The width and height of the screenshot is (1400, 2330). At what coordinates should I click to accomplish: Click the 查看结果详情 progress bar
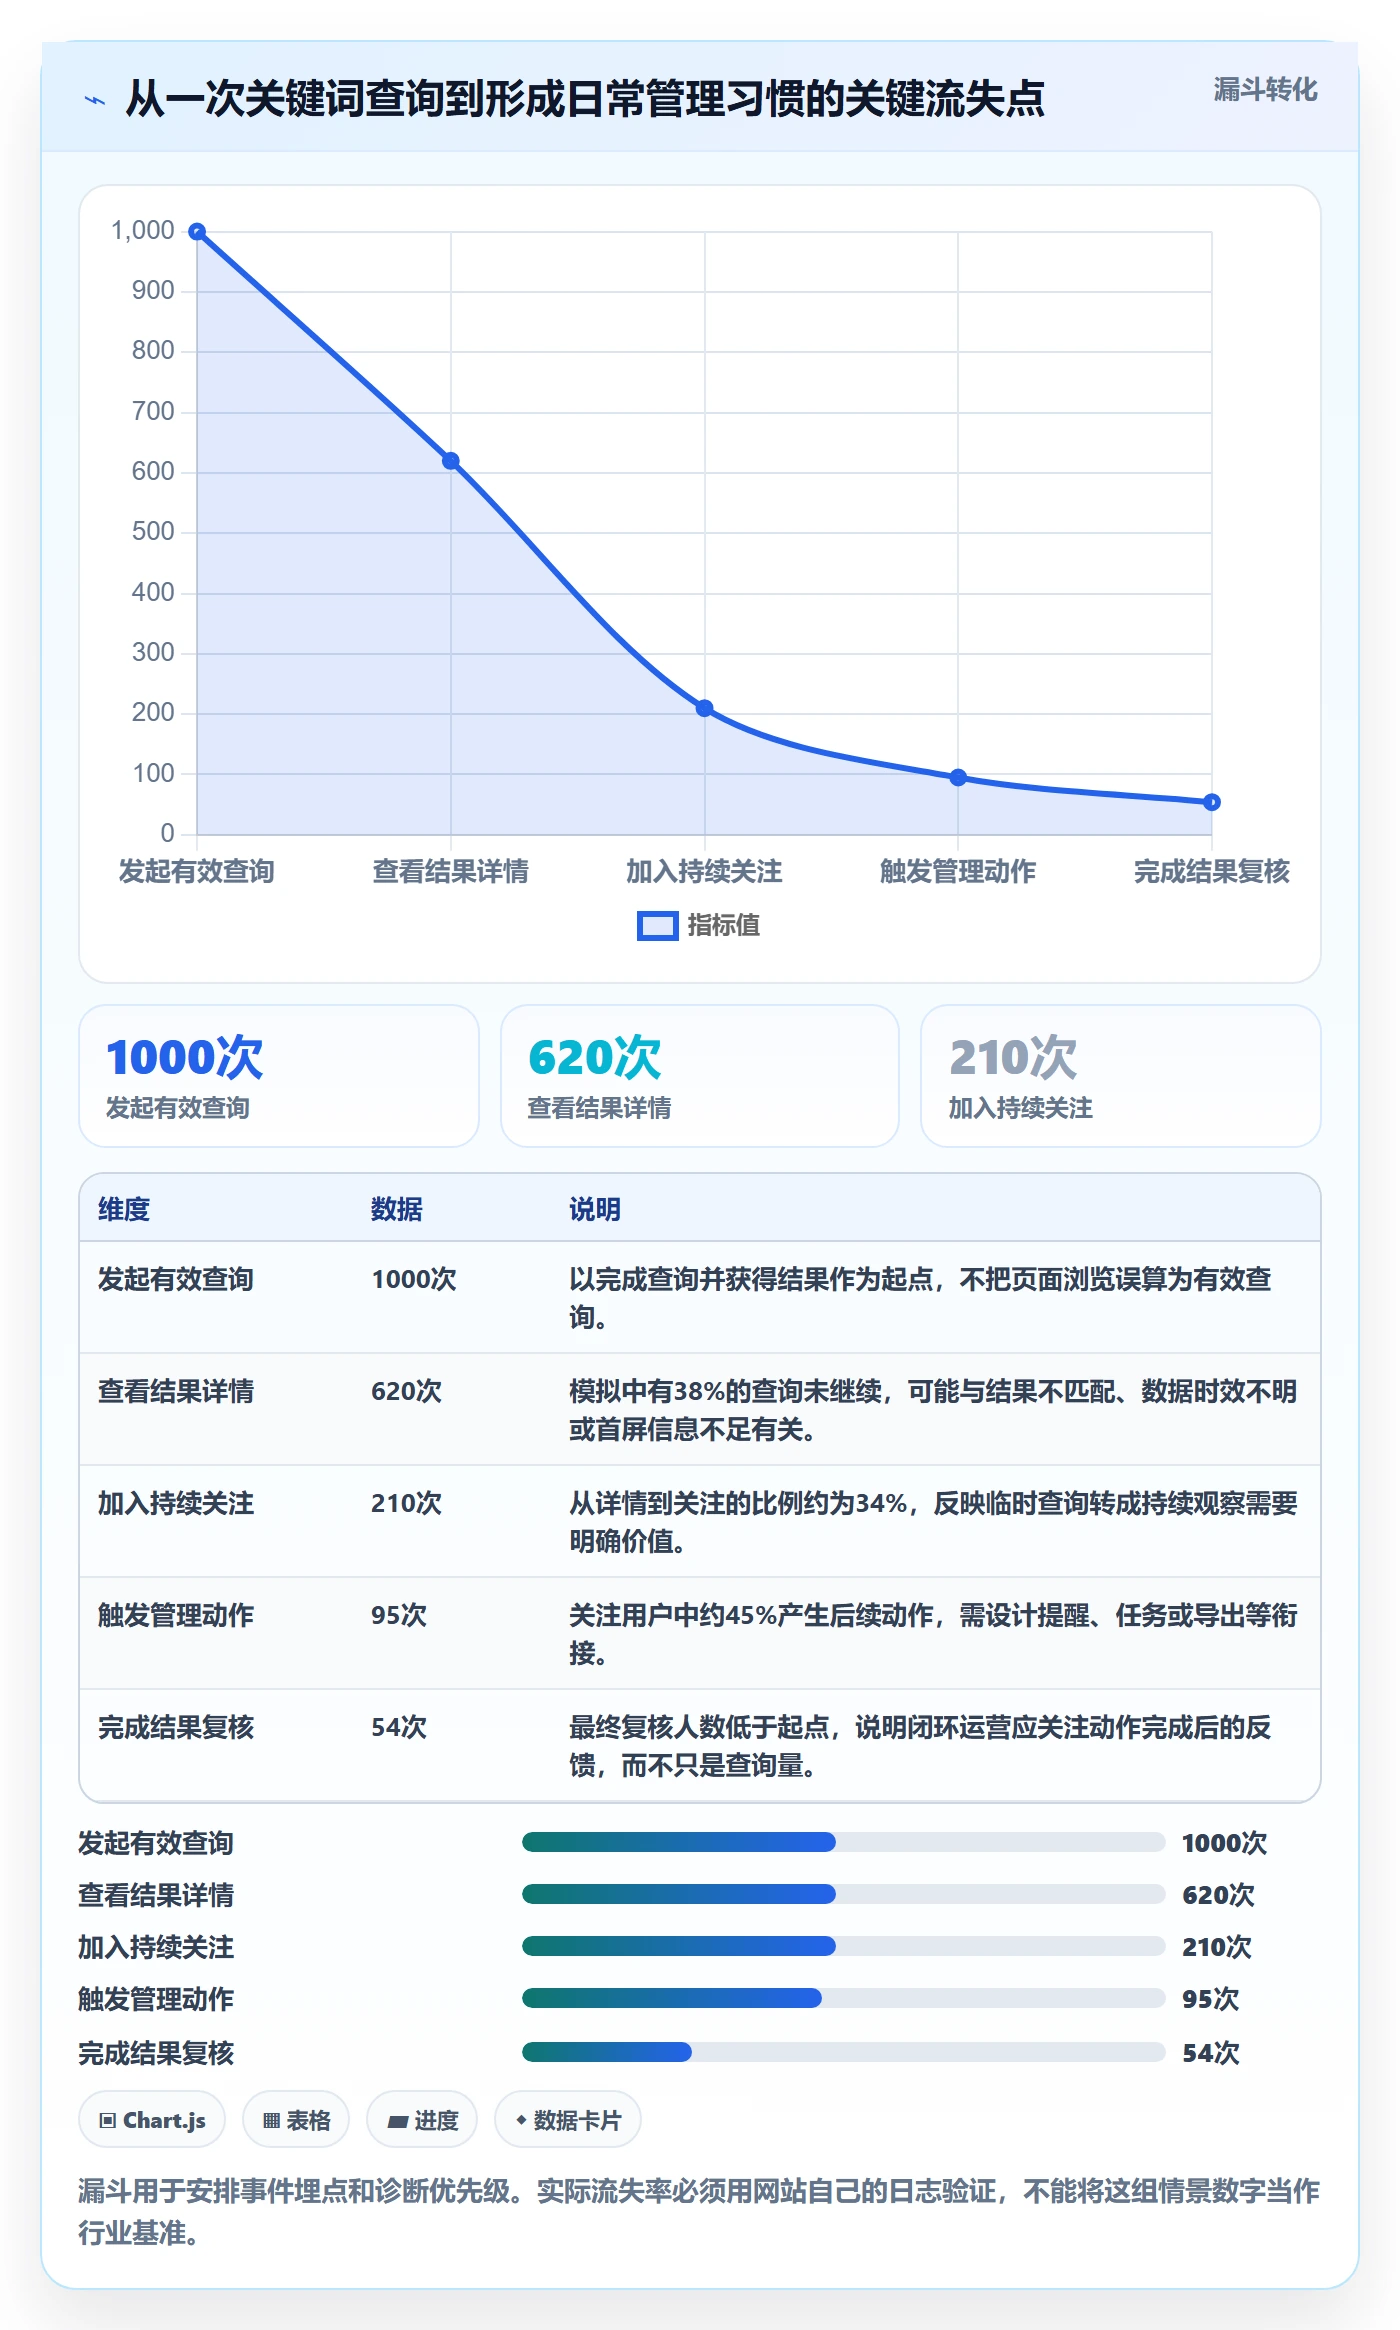click(x=844, y=1894)
